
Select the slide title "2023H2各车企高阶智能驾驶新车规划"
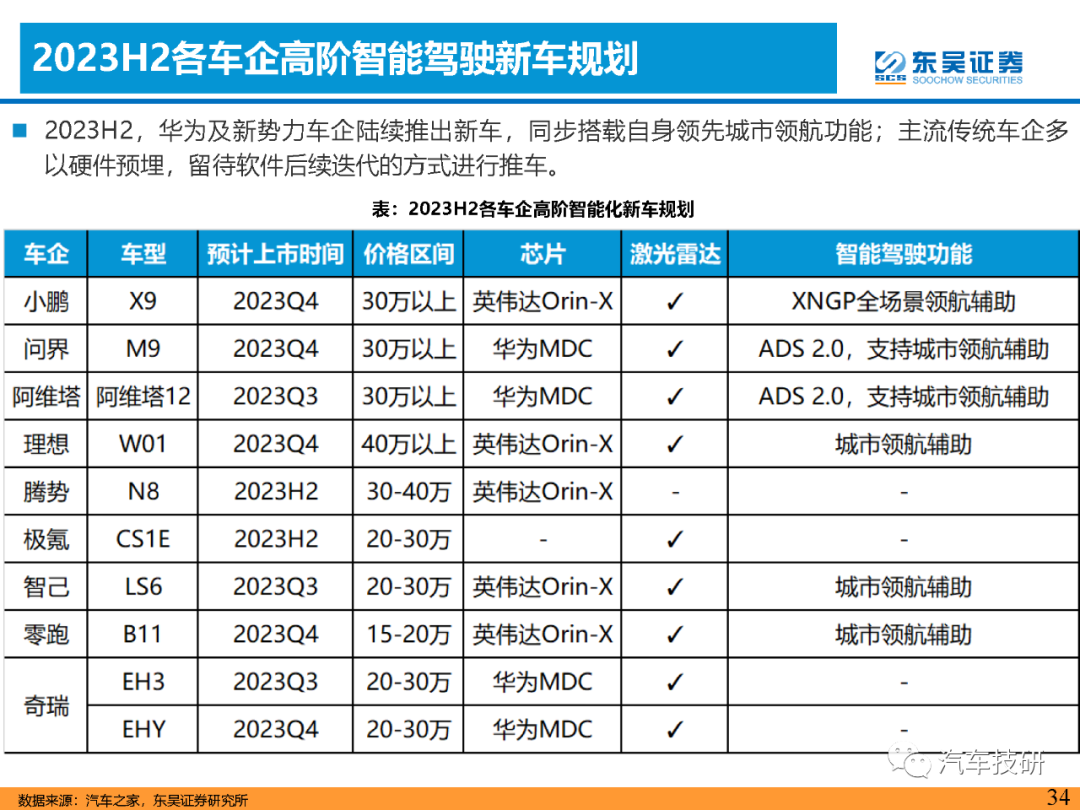coord(335,58)
